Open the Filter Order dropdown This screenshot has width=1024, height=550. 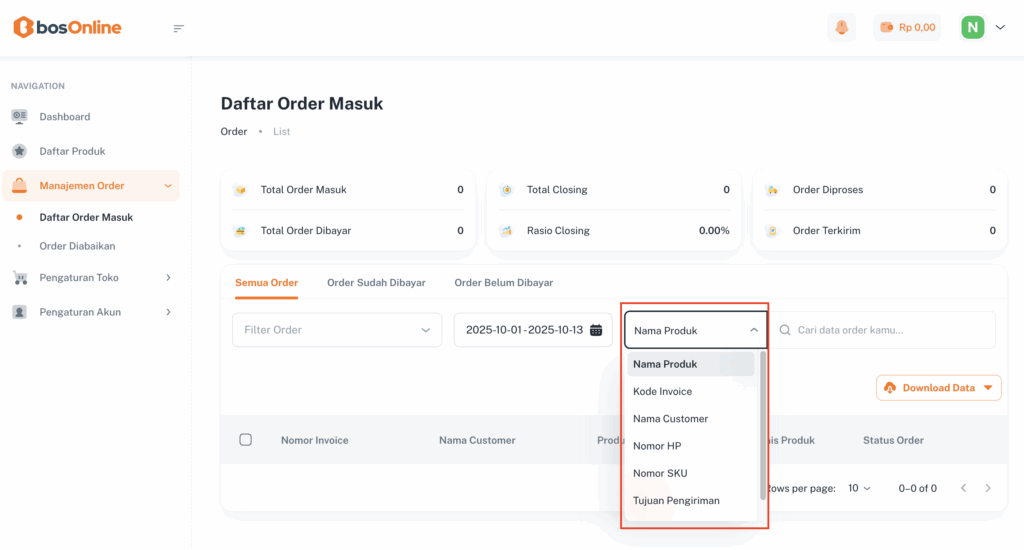pyautogui.click(x=337, y=330)
